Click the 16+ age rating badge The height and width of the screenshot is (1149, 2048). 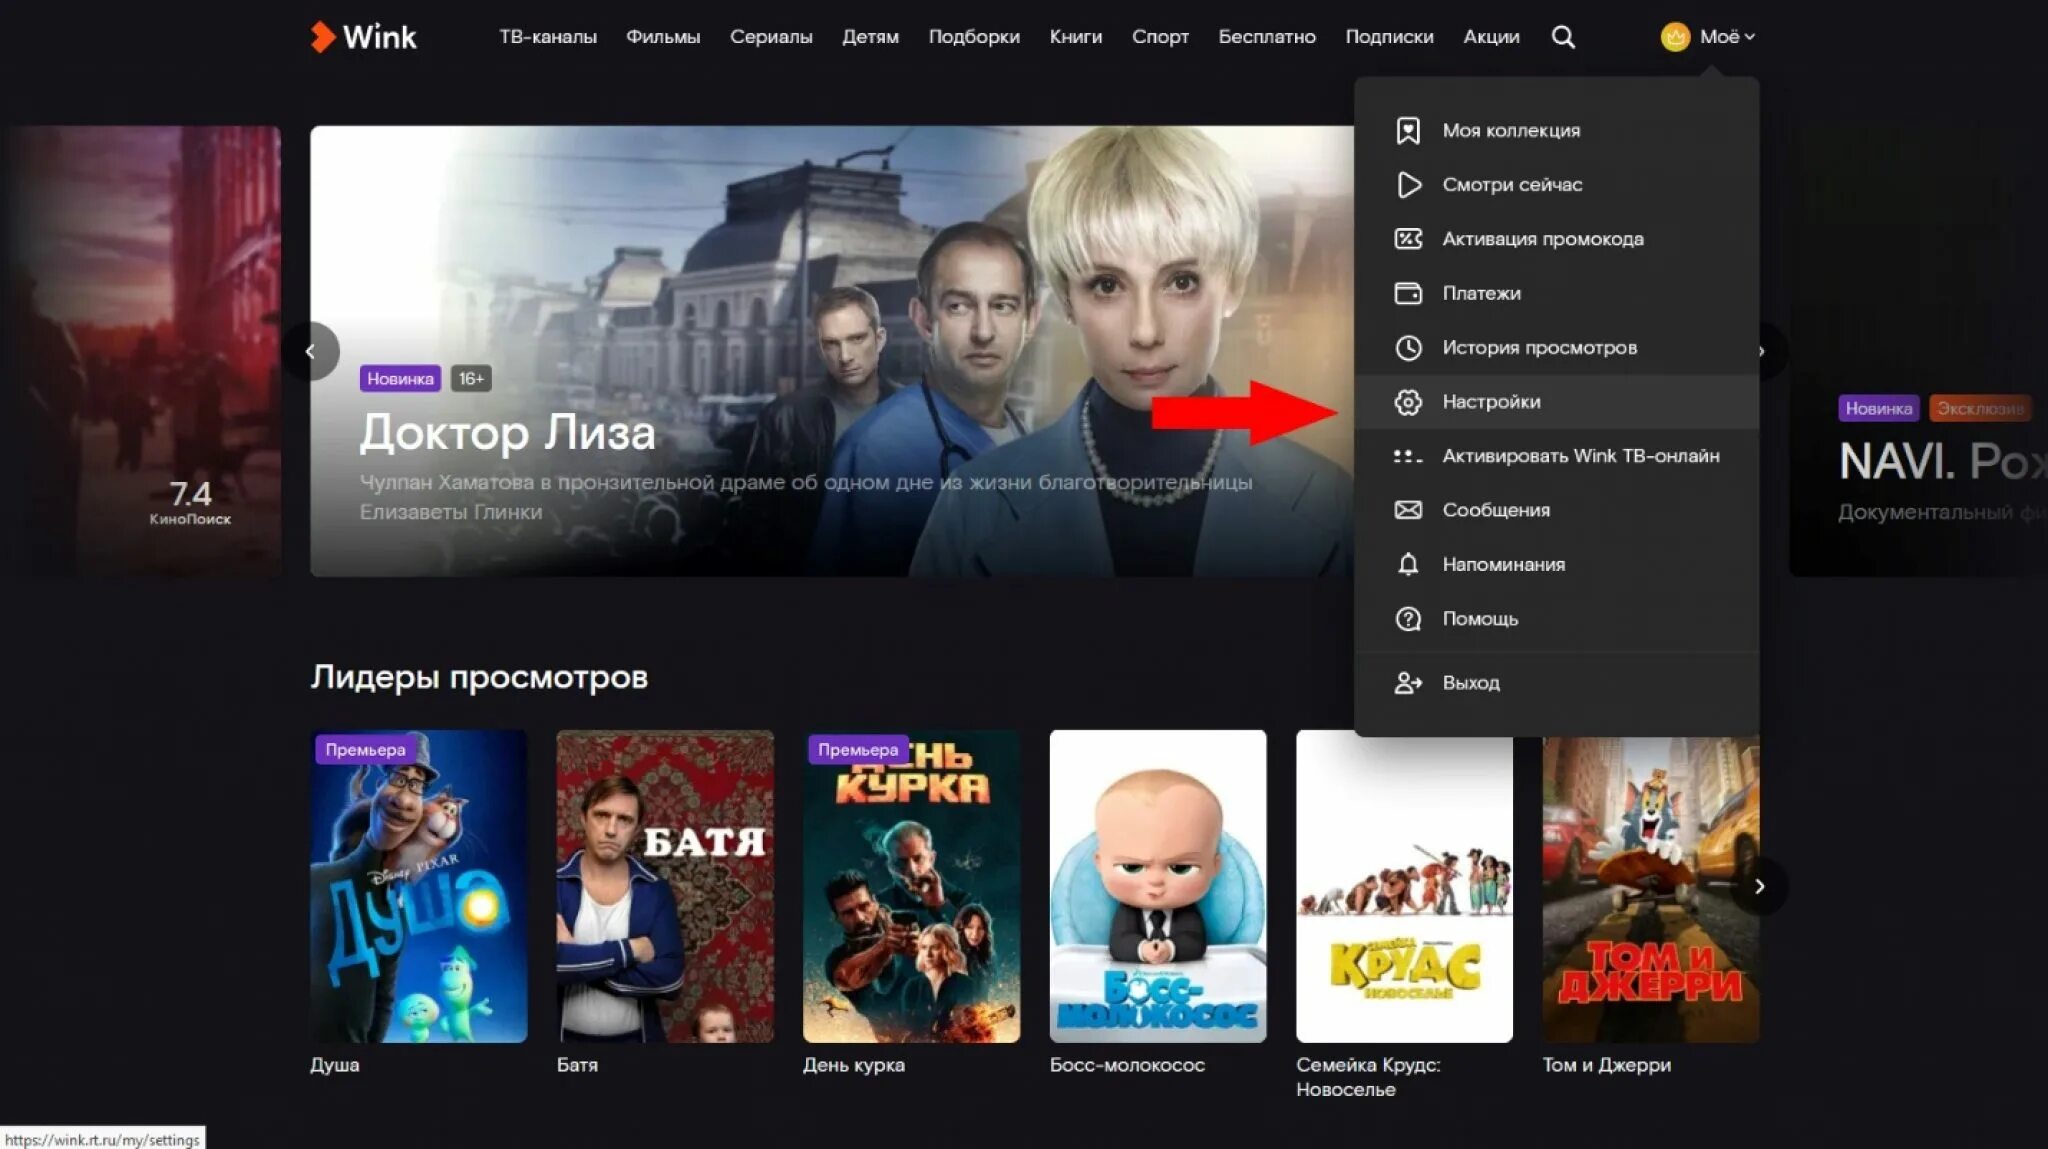click(471, 379)
